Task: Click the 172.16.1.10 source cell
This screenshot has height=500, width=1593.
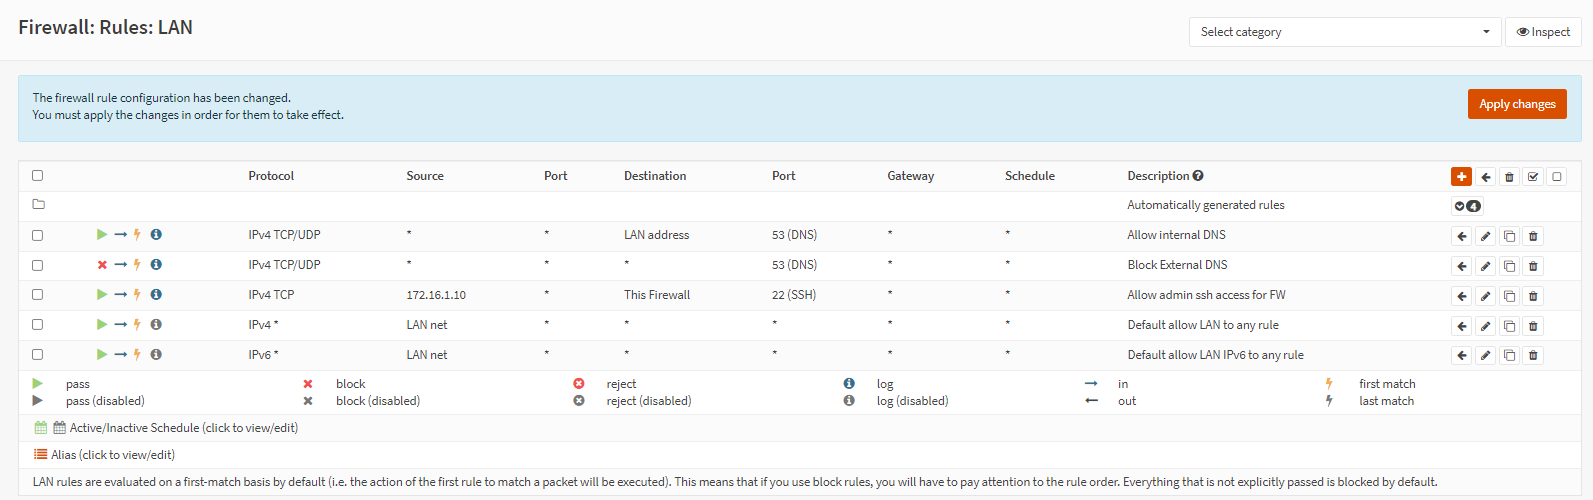Action: click(x=436, y=295)
